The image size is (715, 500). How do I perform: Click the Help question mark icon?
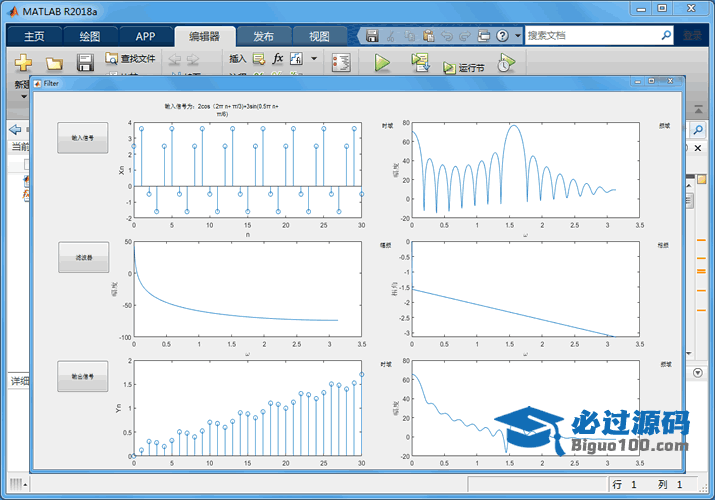[x=503, y=36]
